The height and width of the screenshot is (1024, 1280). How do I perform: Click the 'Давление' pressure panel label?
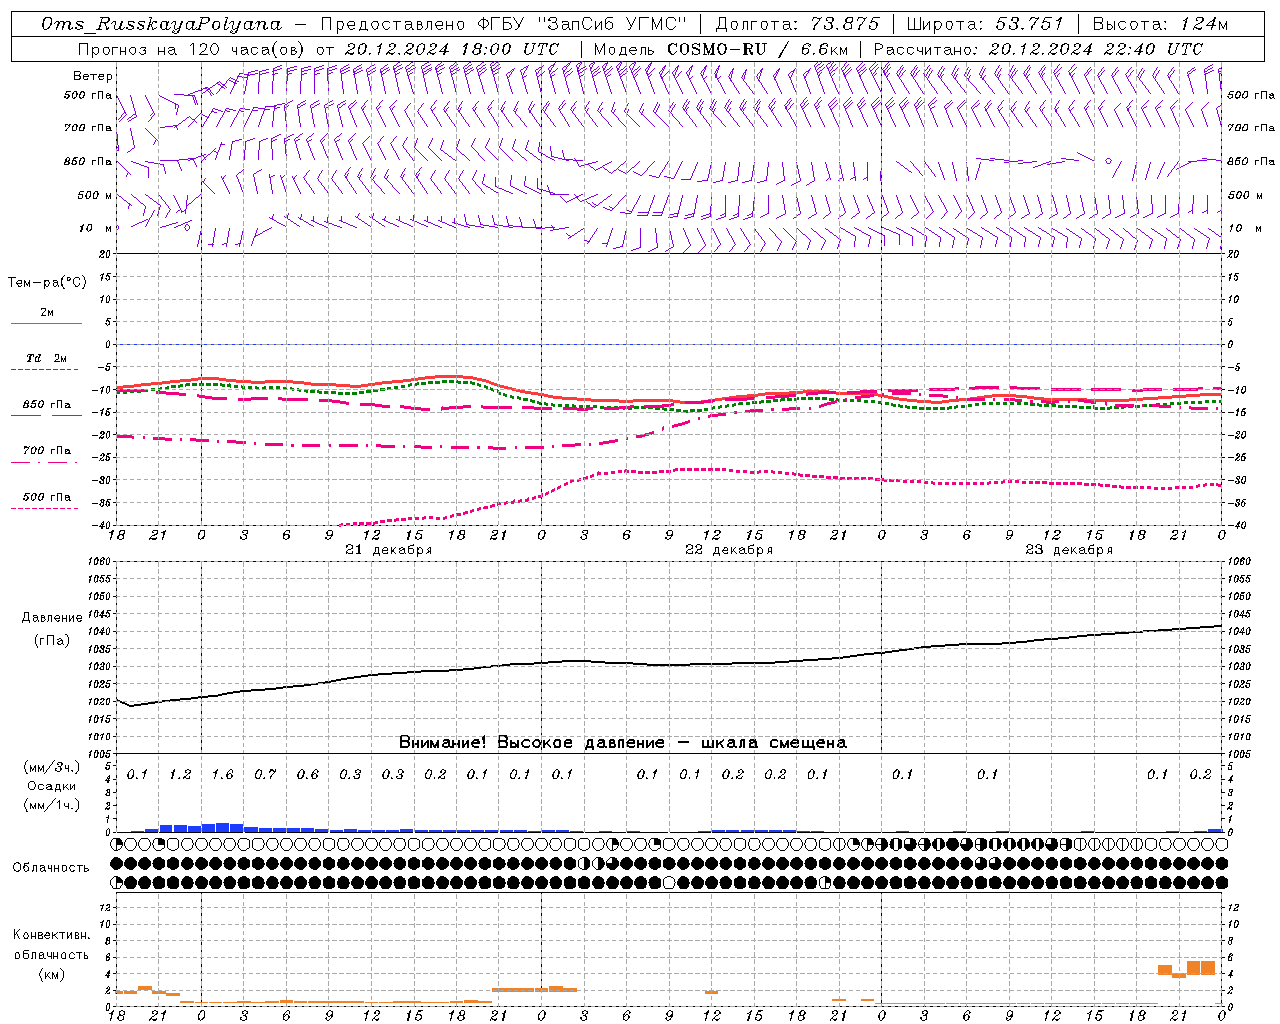(52, 618)
